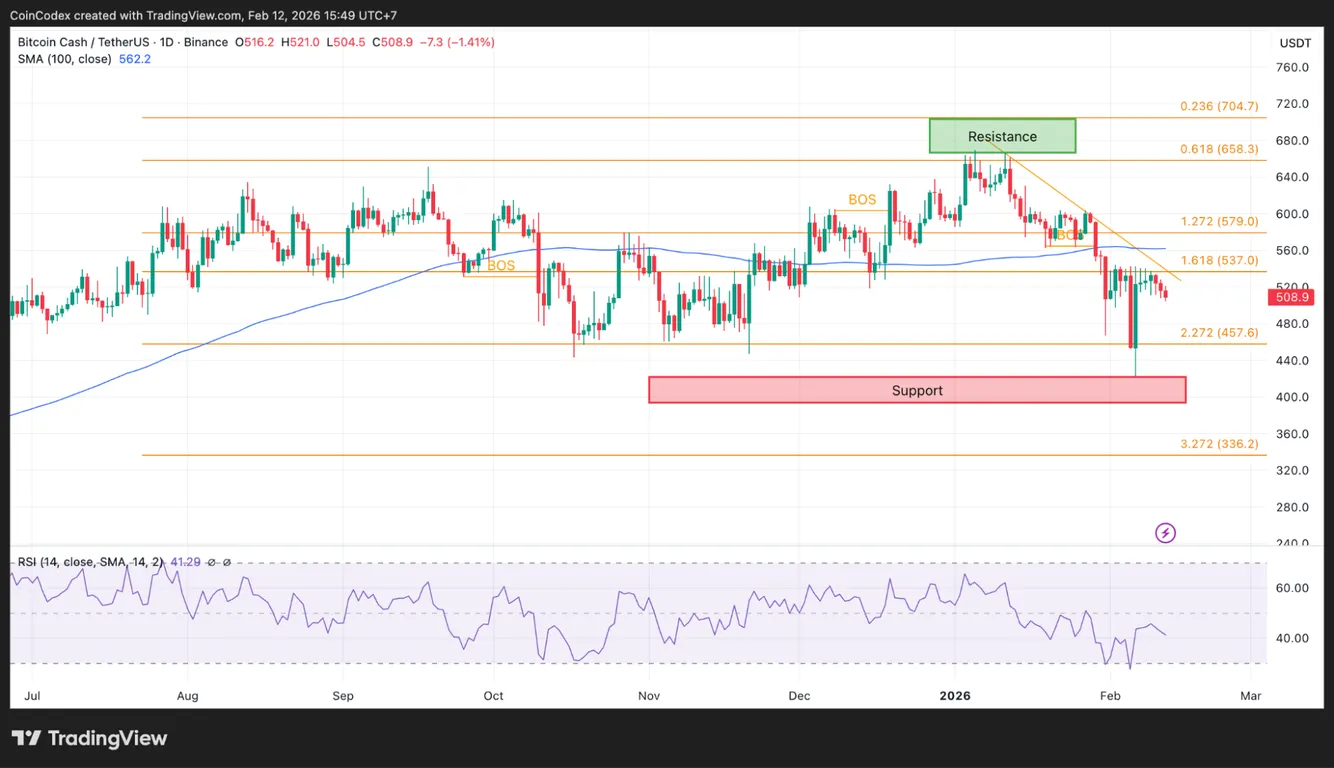Select the green Resistance zone box
The width and height of the screenshot is (1334, 768).
click(x=1002, y=136)
